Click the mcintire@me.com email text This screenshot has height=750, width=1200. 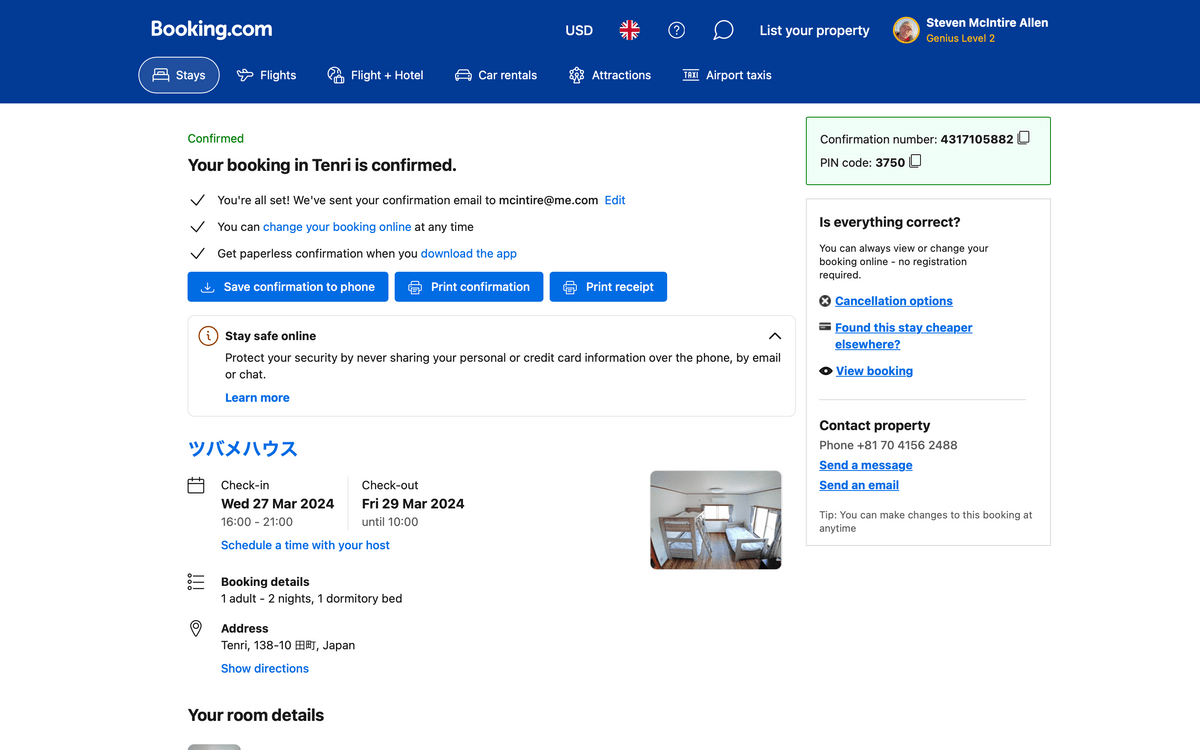(x=548, y=200)
